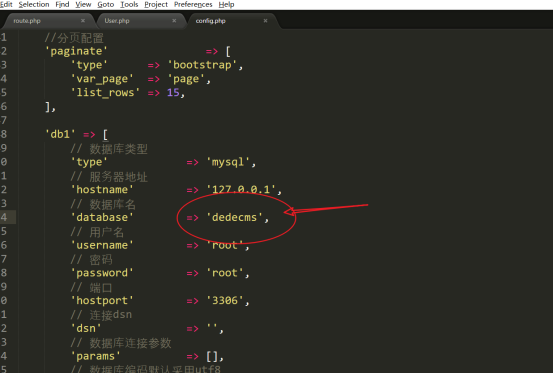The height and width of the screenshot is (373, 553).
Task: Click the 'database' key text
Action: click(102, 217)
